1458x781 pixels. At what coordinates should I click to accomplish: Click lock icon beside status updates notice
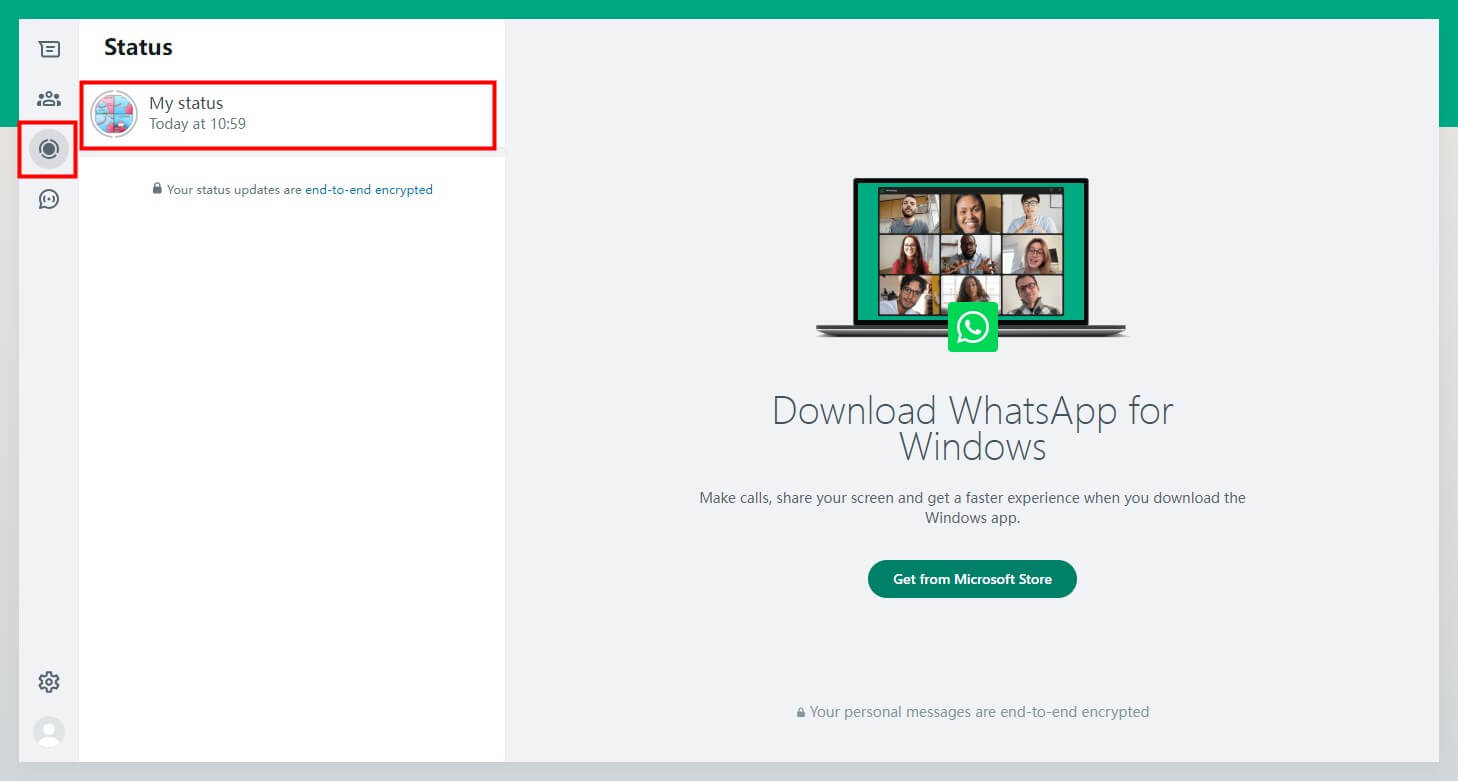(x=157, y=188)
